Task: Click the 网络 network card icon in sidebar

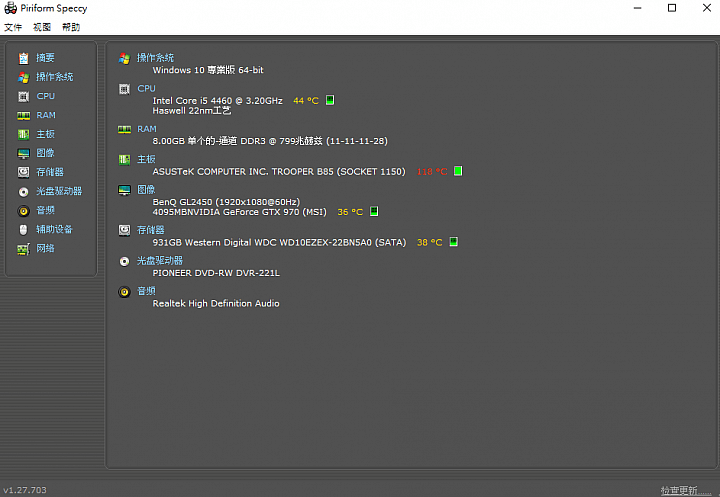Action: pyautogui.click(x=23, y=249)
